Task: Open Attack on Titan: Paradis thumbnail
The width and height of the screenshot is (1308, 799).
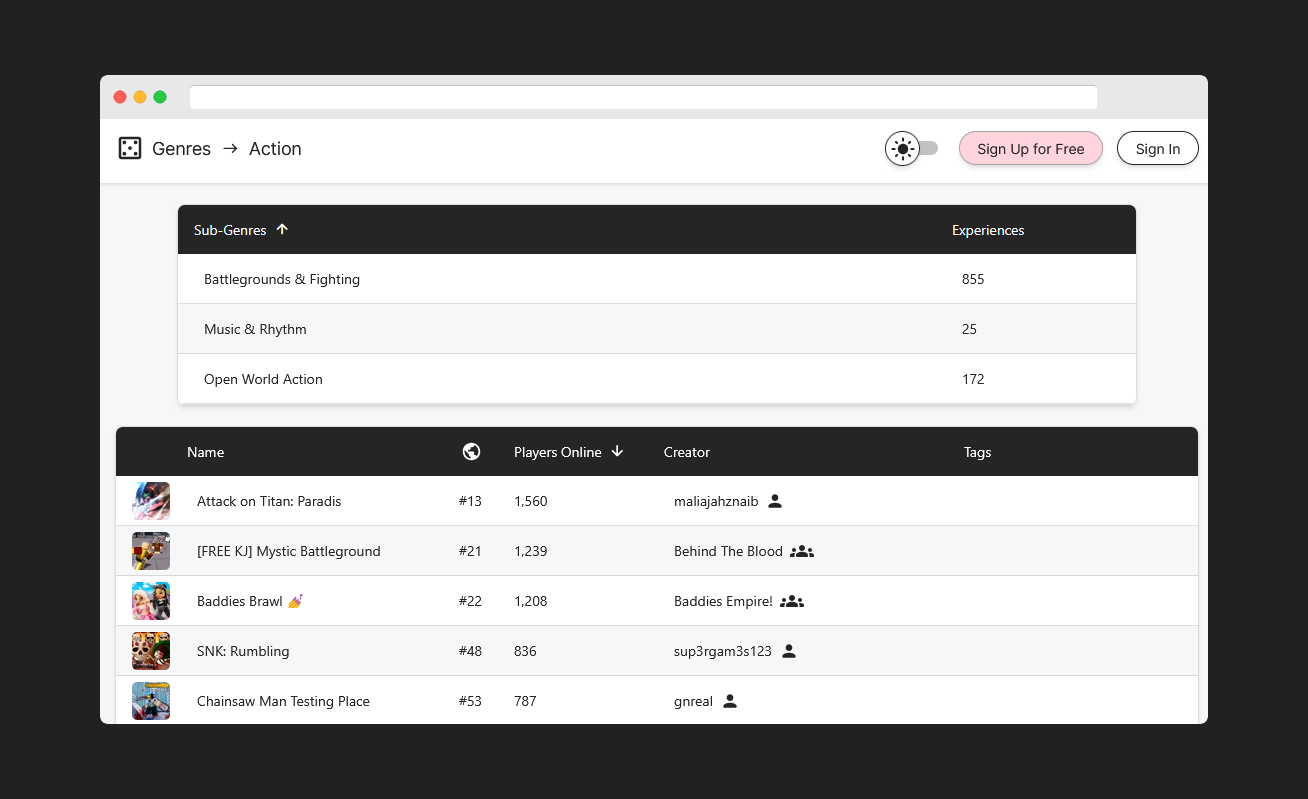Action: 151,501
